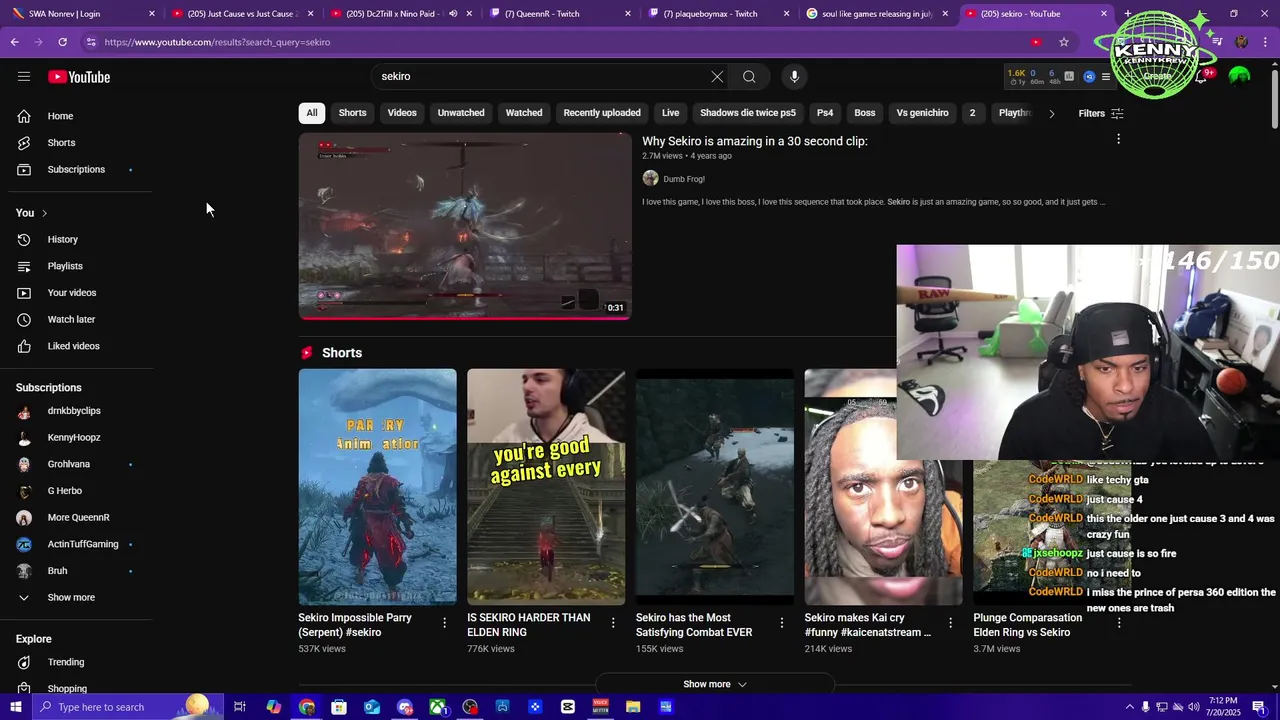Expand Shorts shelf with Show more

click(x=714, y=684)
